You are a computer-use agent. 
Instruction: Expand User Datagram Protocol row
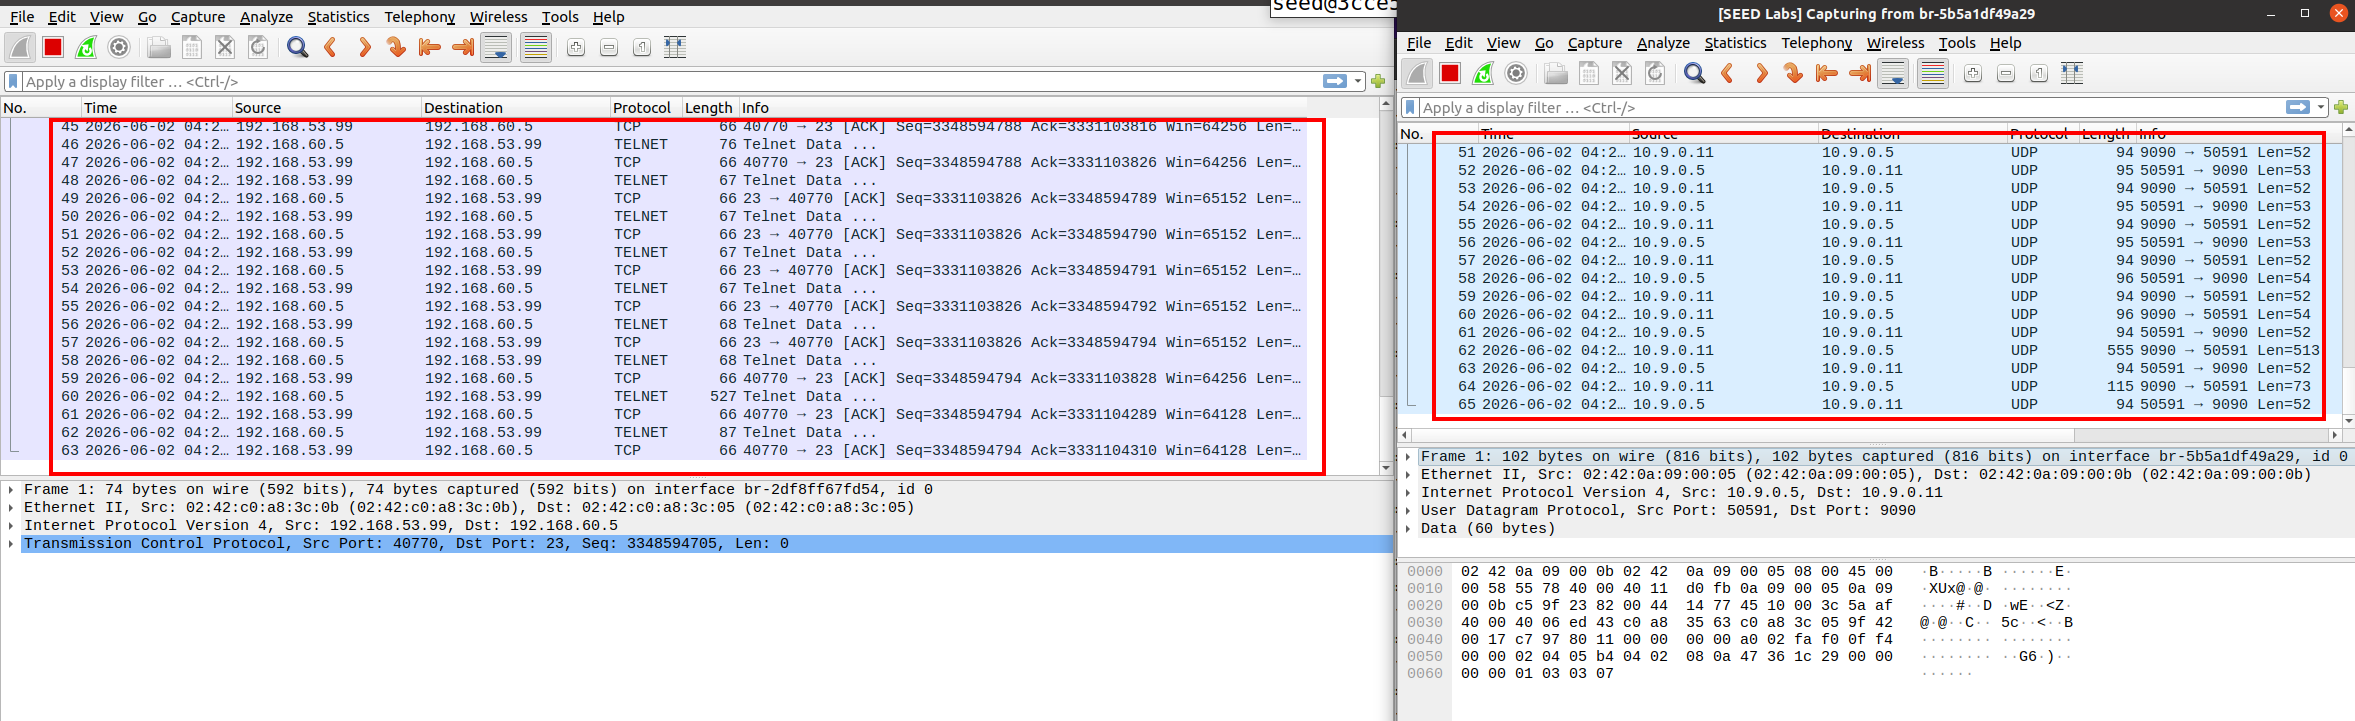pyautogui.click(x=1408, y=511)
